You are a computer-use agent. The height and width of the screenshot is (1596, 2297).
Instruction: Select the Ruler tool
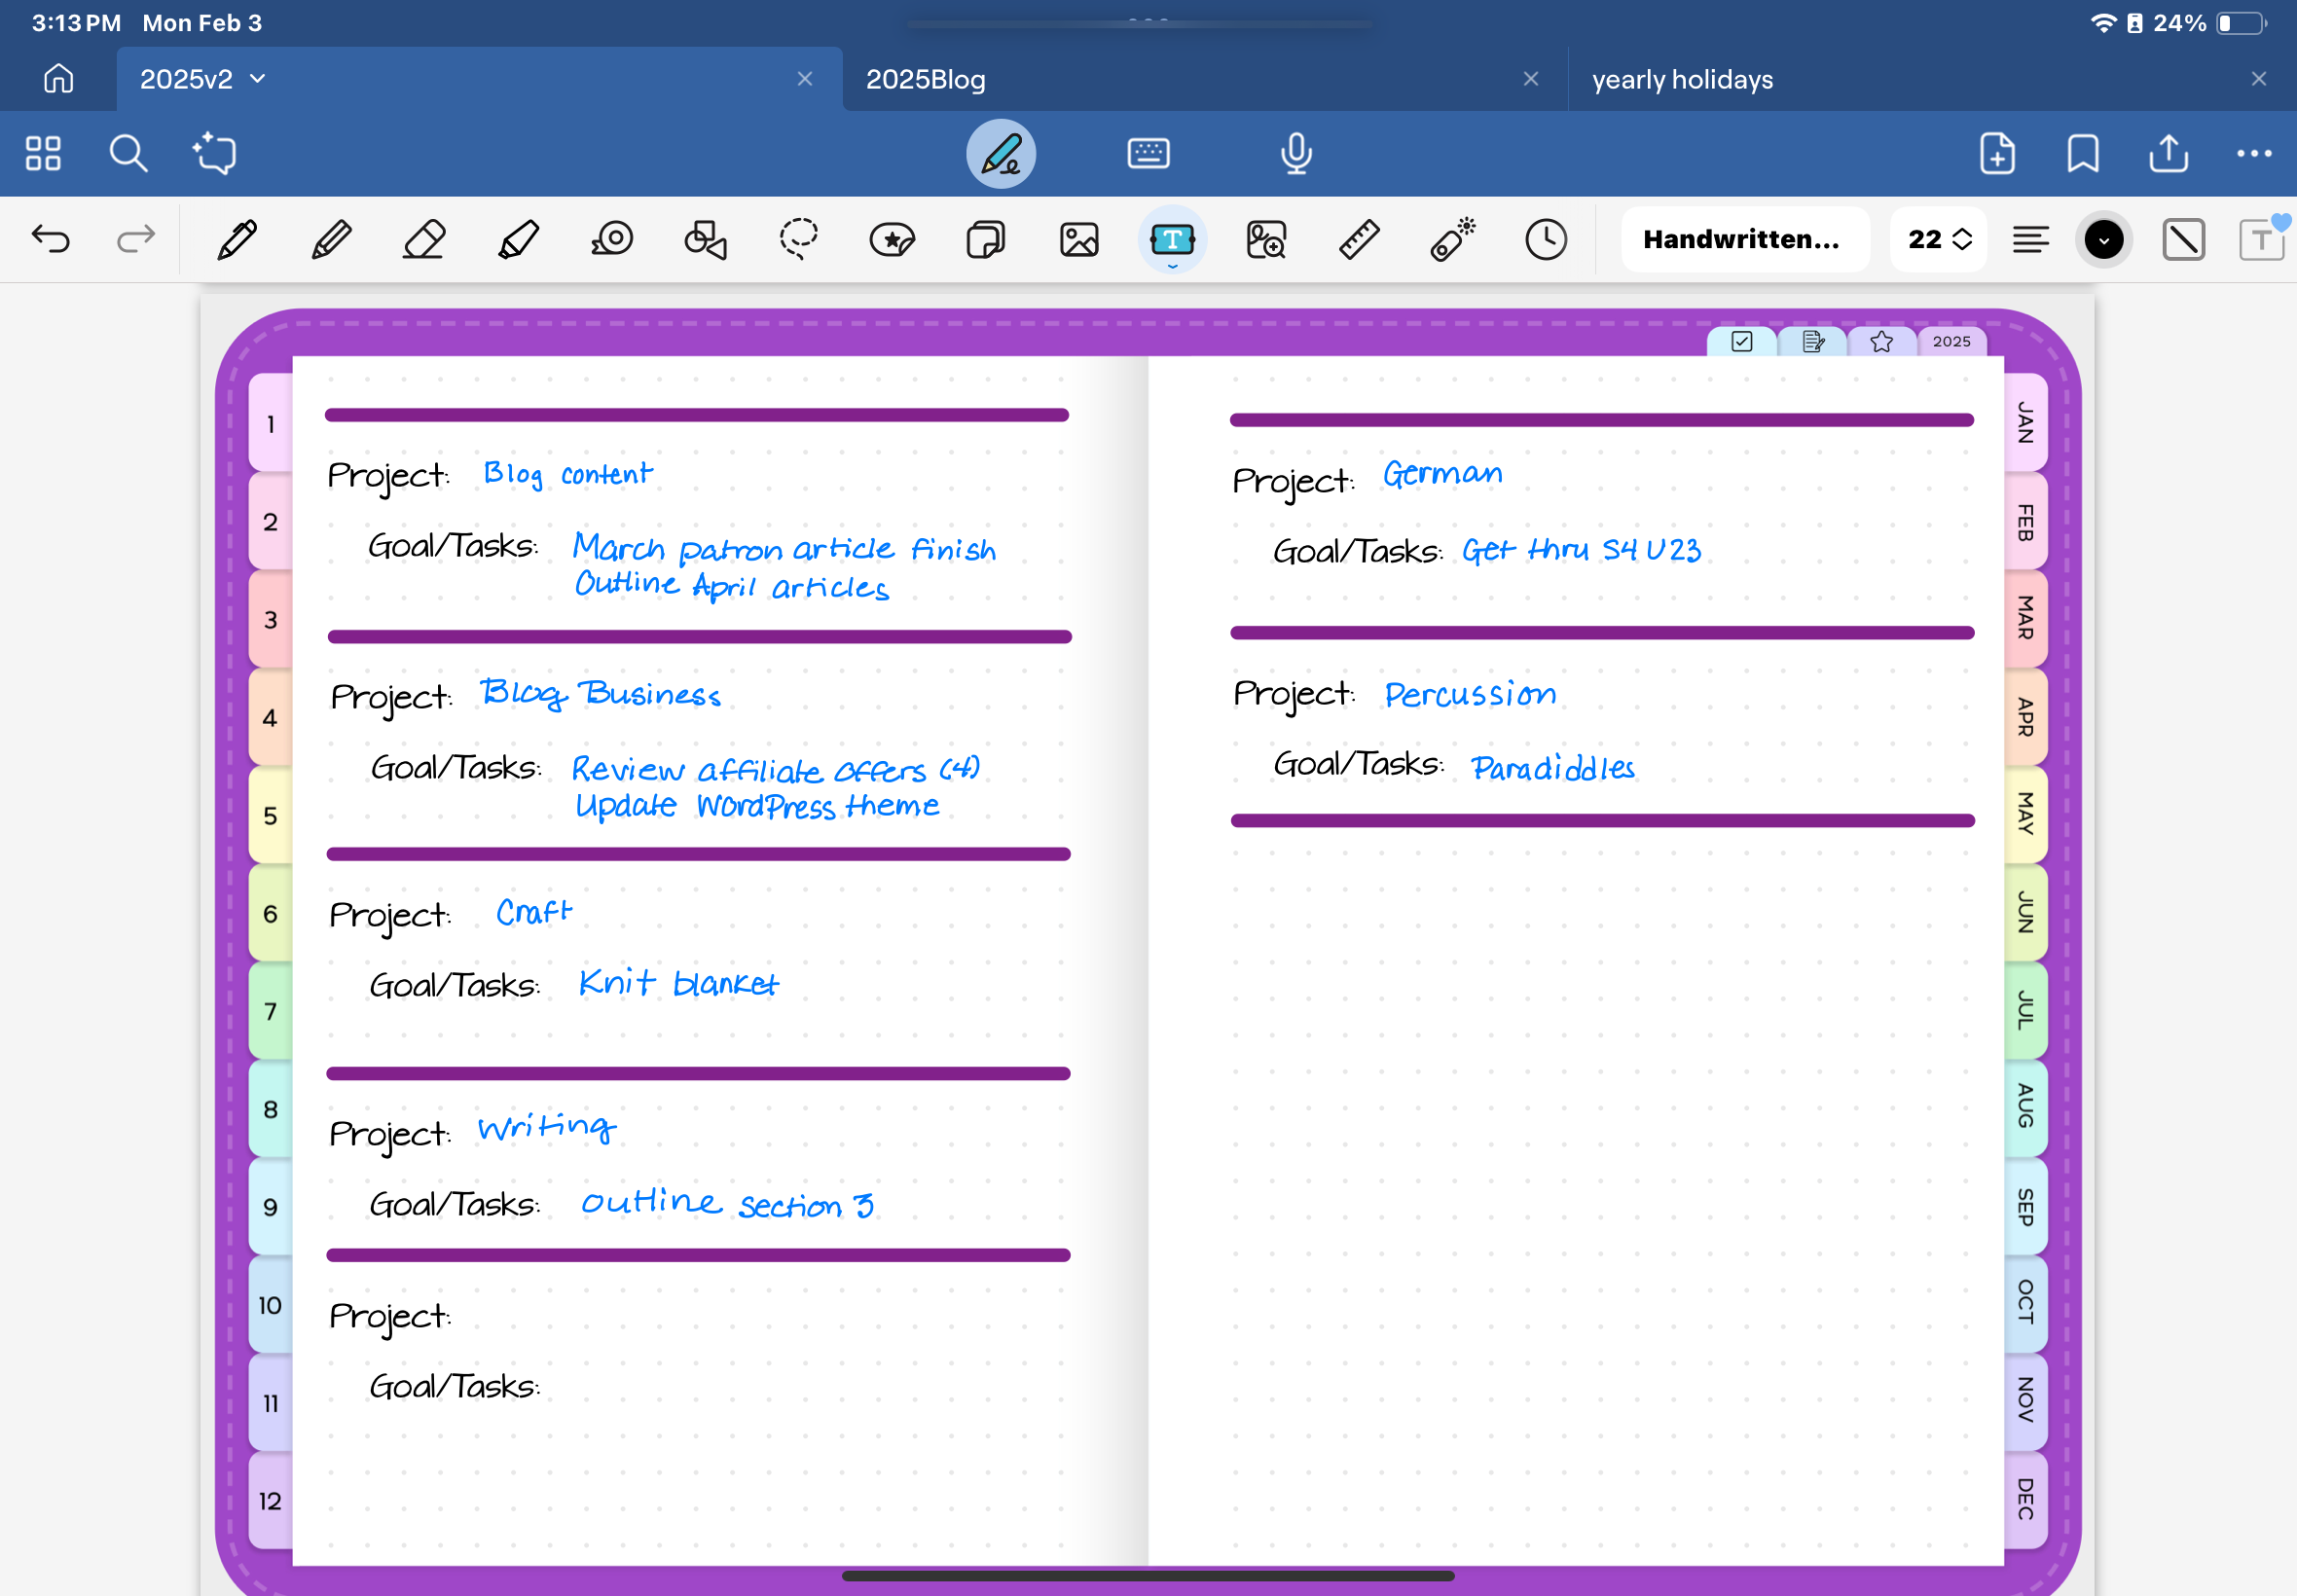[1359, 240]
